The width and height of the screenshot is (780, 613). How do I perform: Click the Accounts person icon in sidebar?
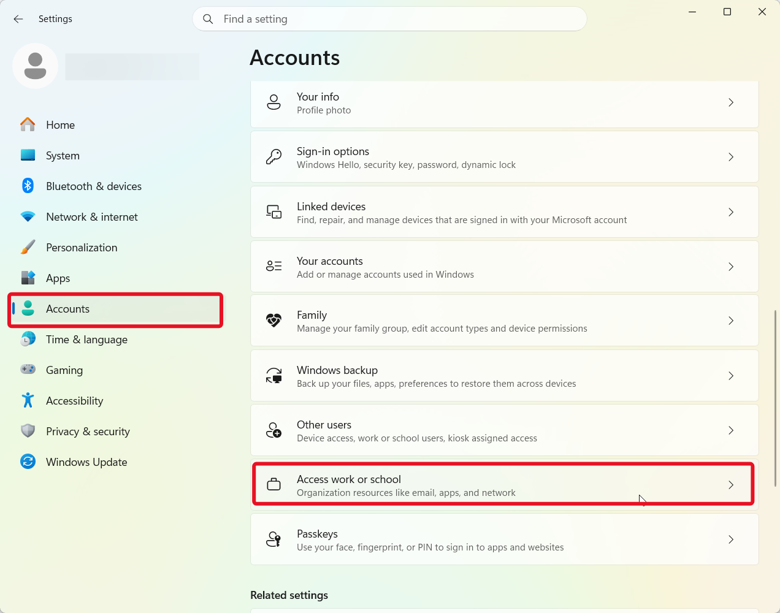[x=28, y=308]
